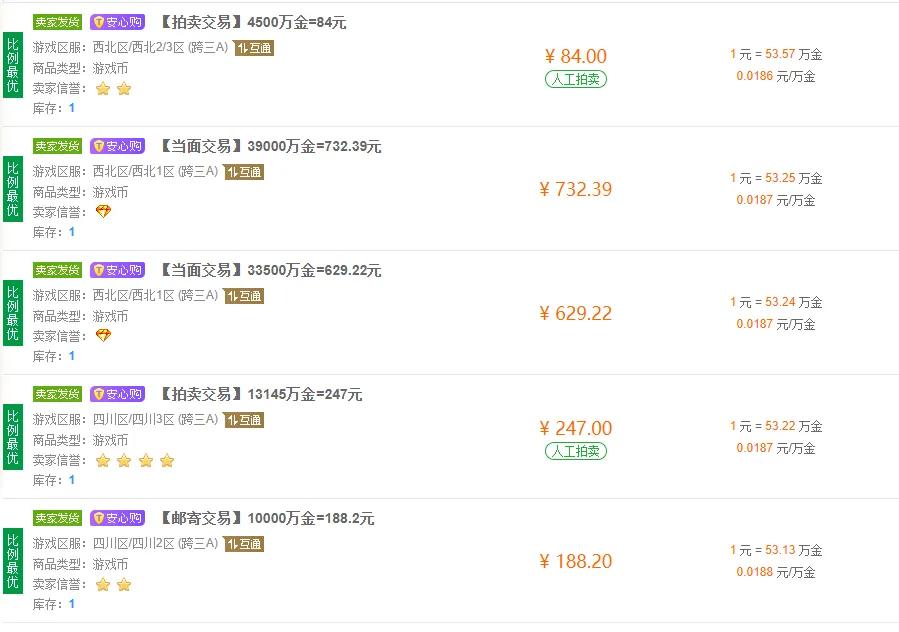Open listing 【当面交易】39000万金=732.39元
The height and width of the screenshot is (632, 899).
coord(270,146)
